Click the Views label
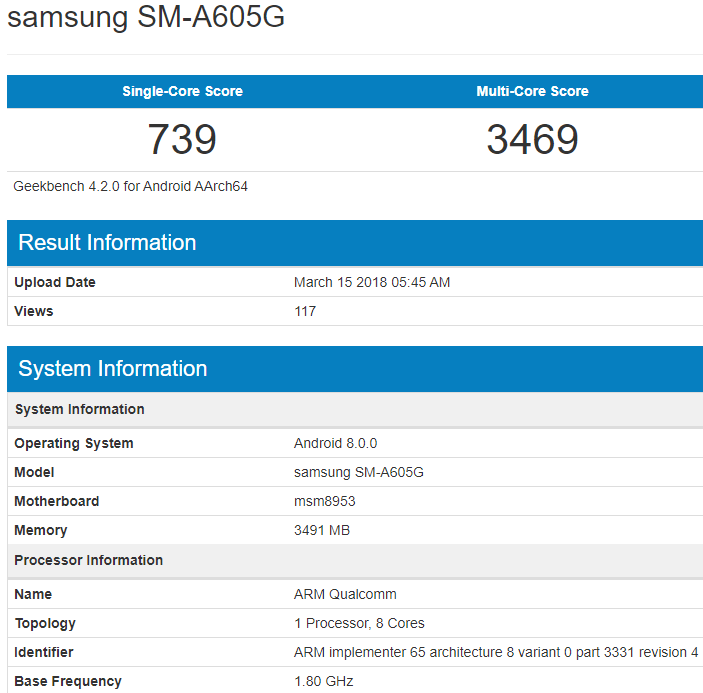Image resolution: width=703 pixels, height=693 pixels. point(34,311)
